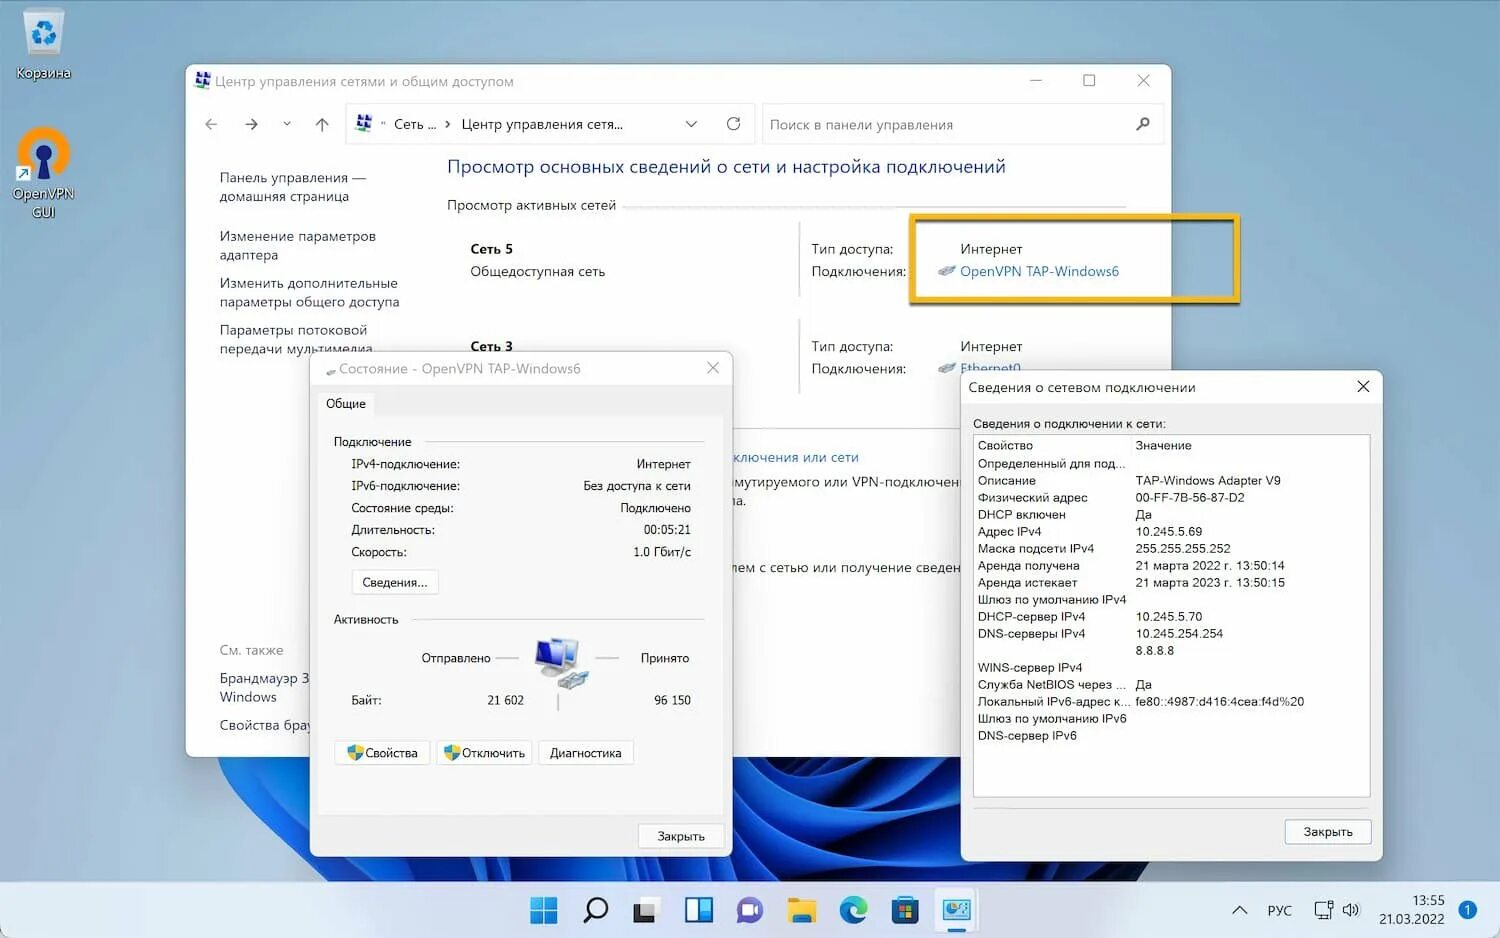Select the 'Аренда получена' row

pos(1171,565)
